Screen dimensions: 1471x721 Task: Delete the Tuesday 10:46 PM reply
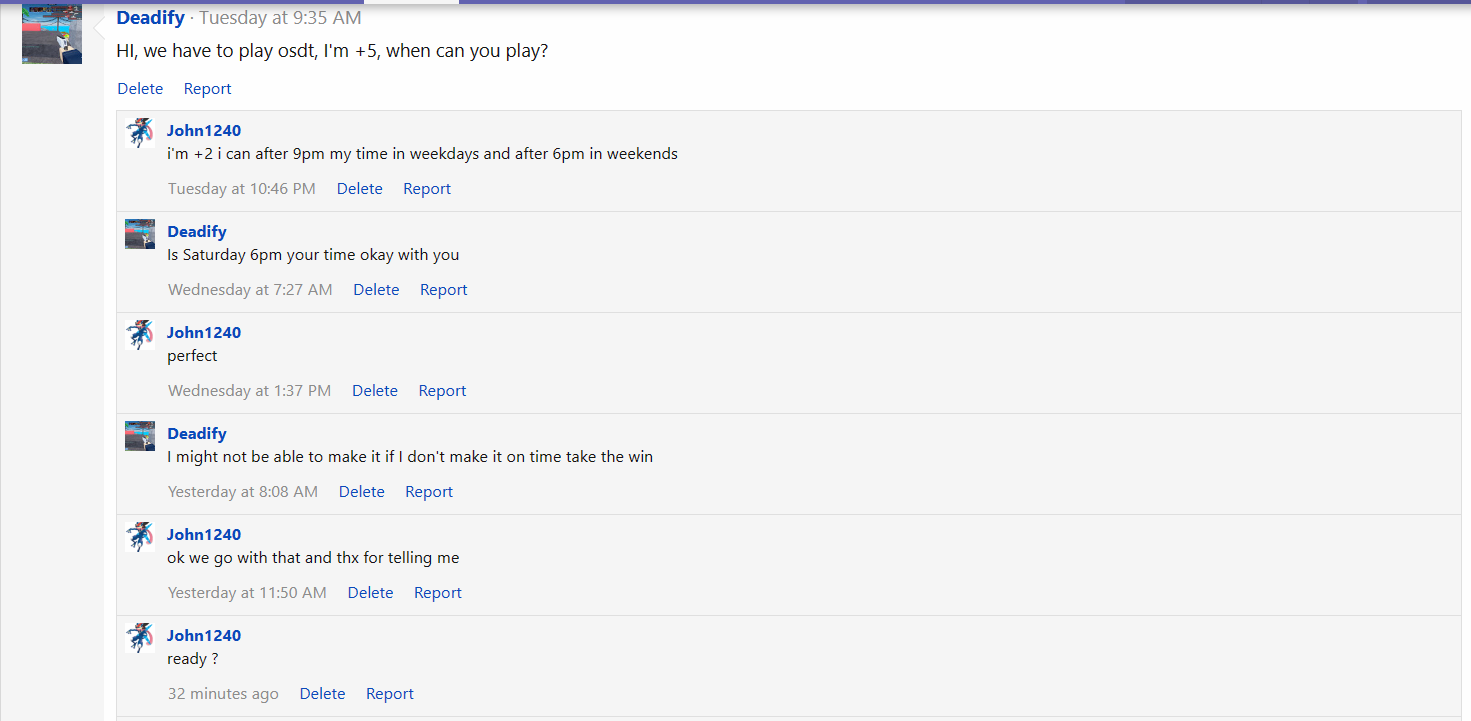point(360,189)
